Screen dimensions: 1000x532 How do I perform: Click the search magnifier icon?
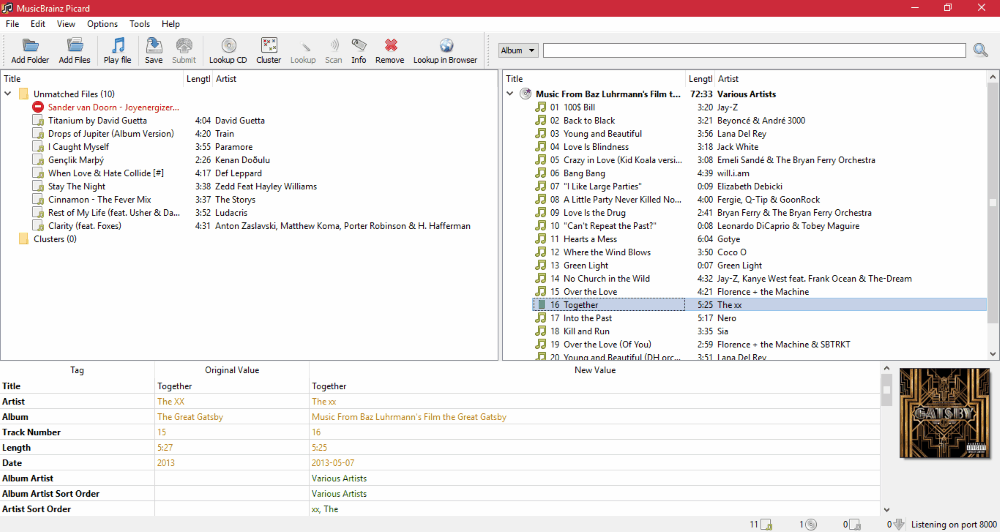coord(980,50)
